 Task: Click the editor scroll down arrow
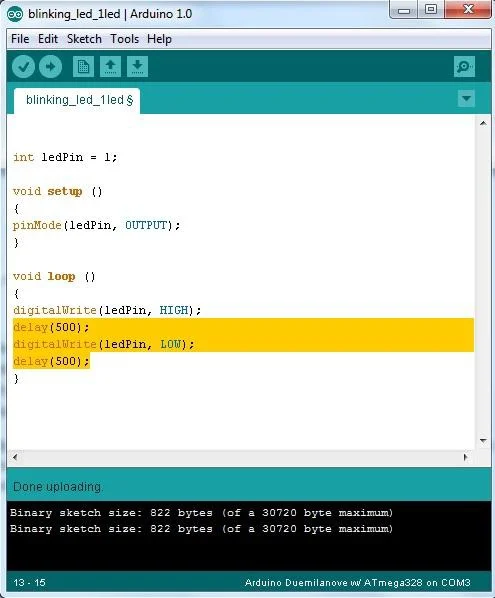(x=483, y=441)
